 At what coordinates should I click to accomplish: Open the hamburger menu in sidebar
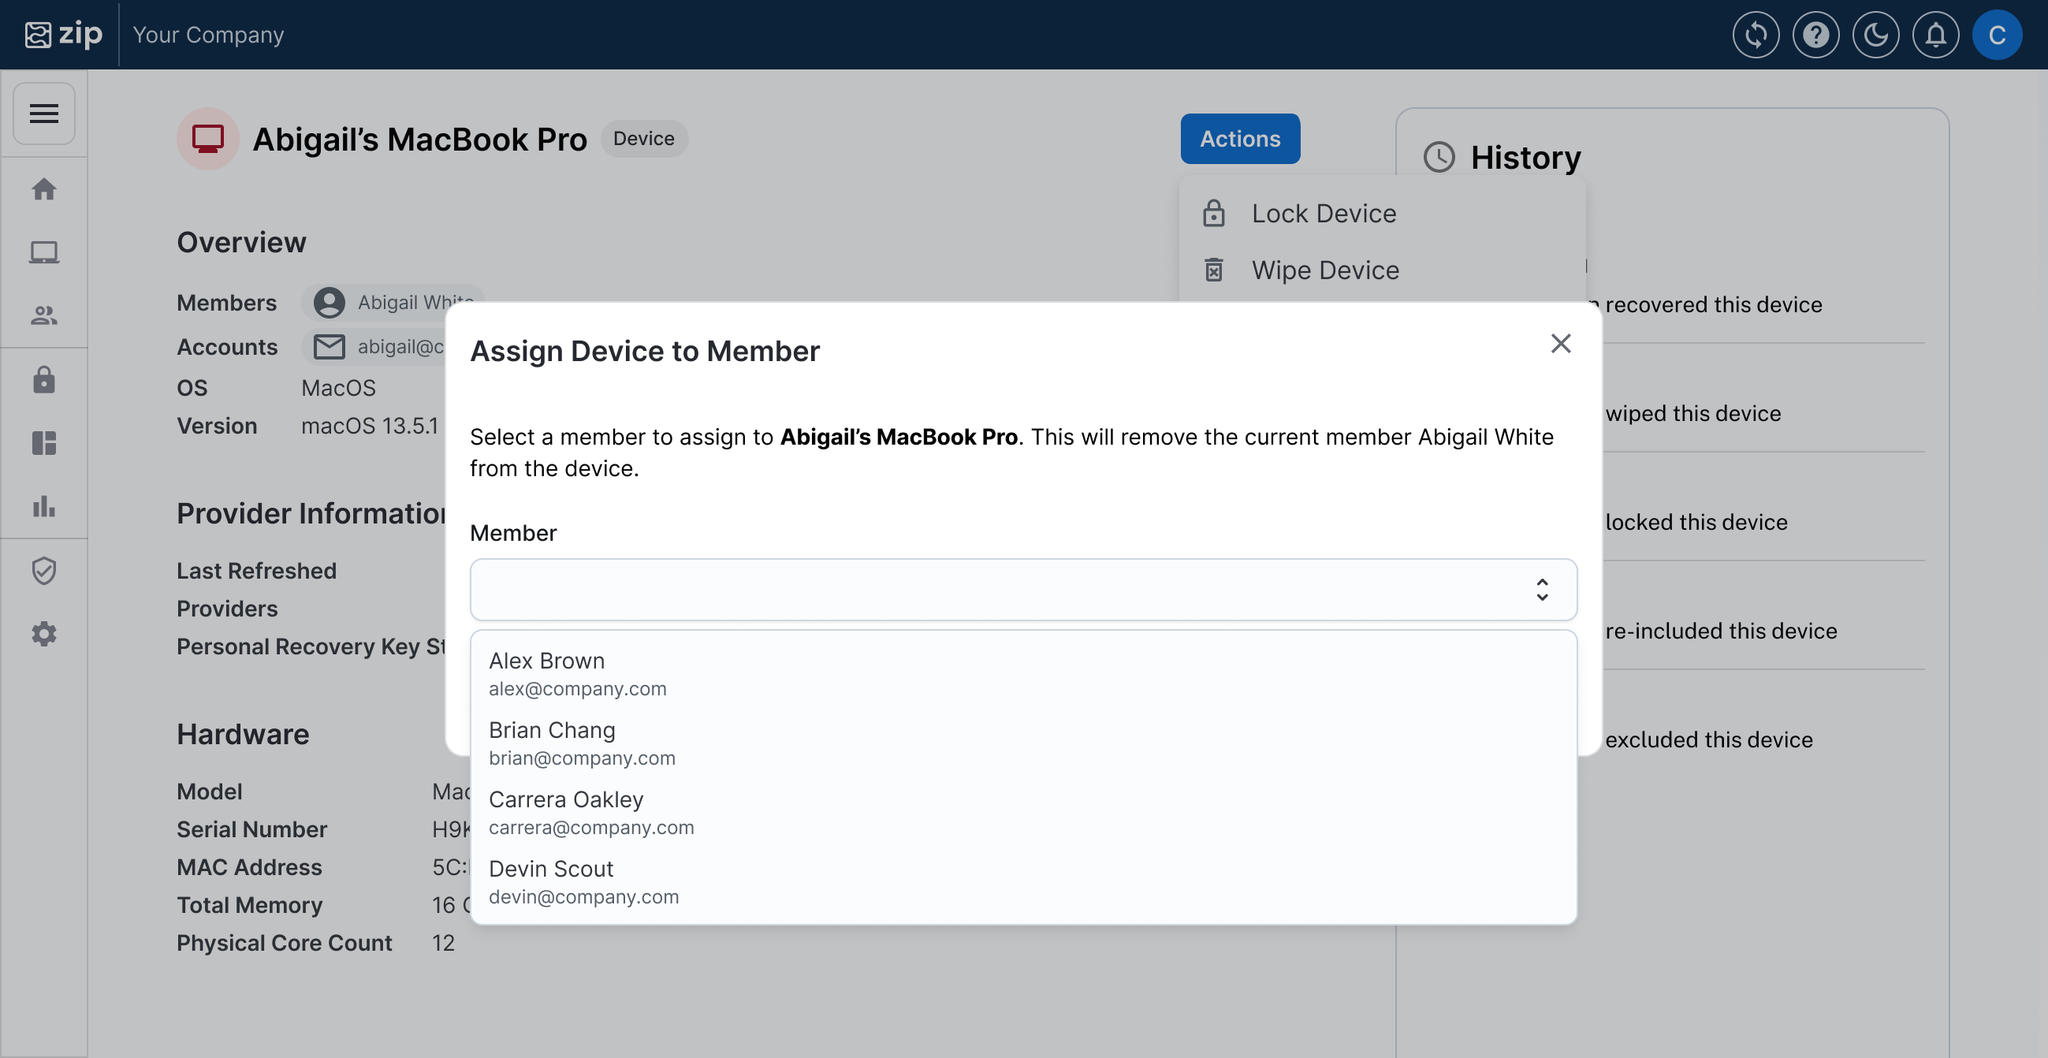click(x=44, y=114)
